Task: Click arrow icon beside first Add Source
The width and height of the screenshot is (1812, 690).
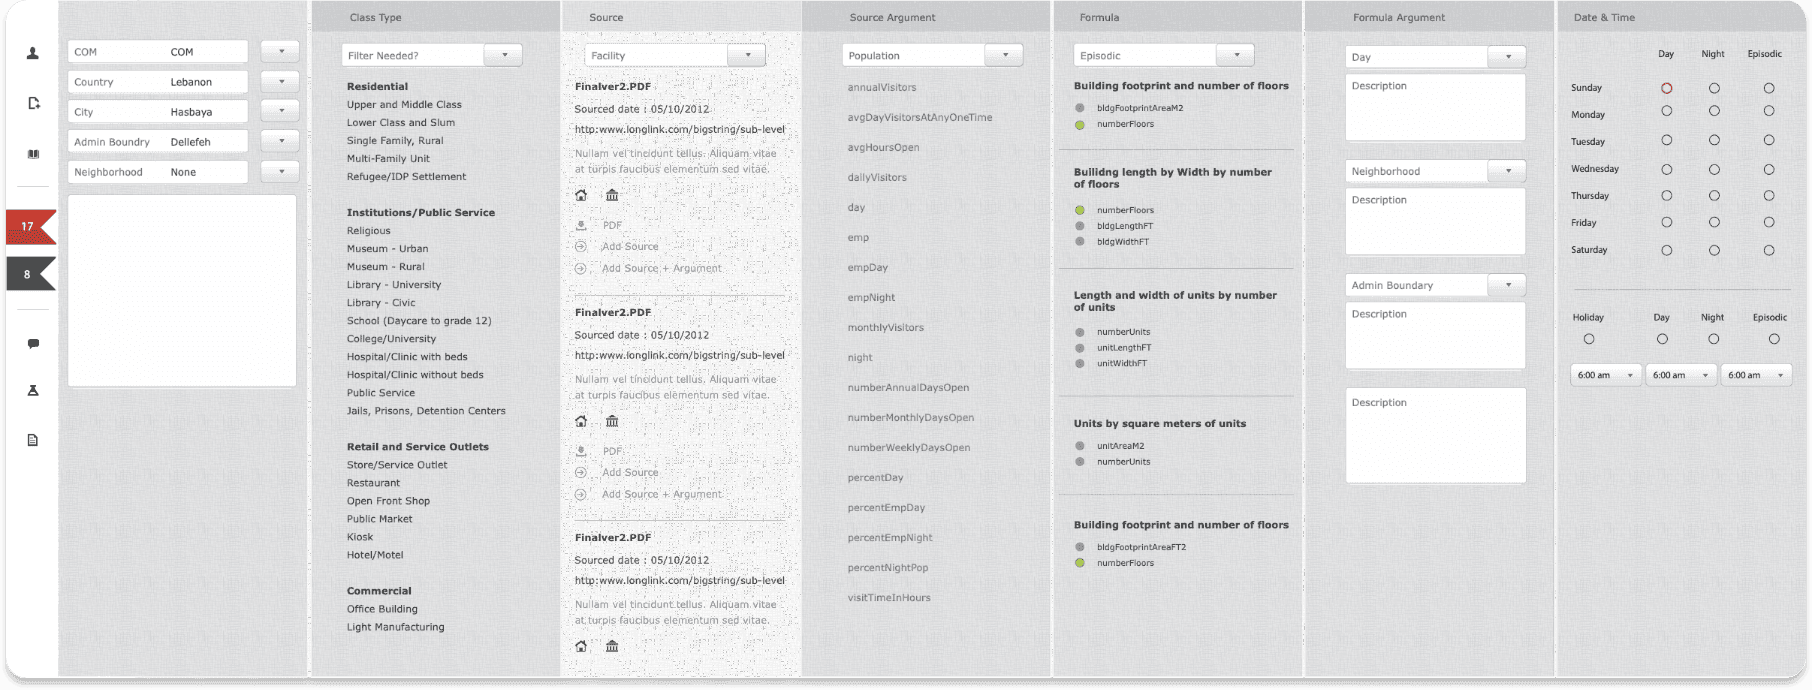Action: [x=581, y=246]
